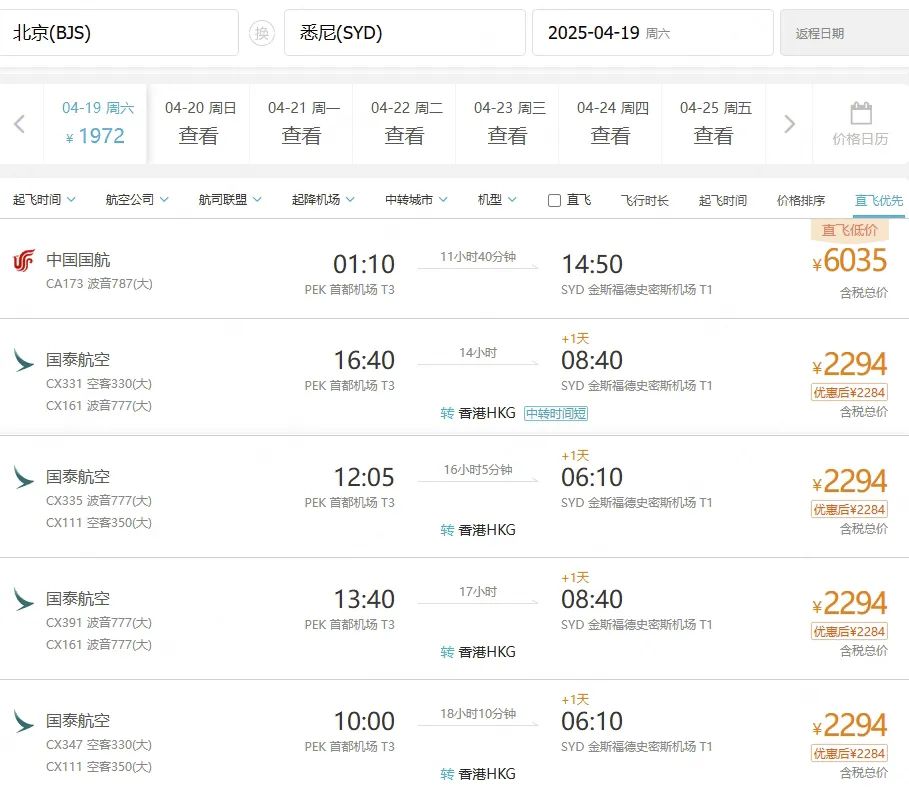Screen dimensions: 909x797
Task: Open the 价格日历 calendar icon
Action: 860,123
